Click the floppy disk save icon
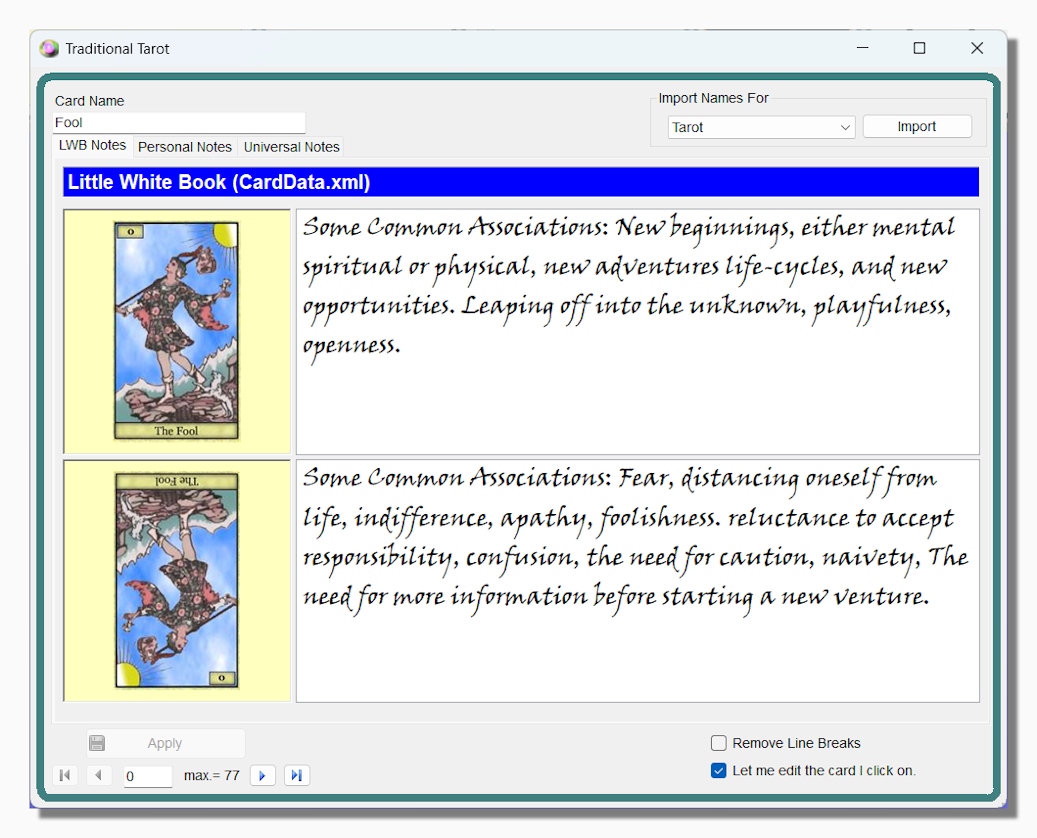Viewport: 1037px width, 838px height. click(97, 743)
